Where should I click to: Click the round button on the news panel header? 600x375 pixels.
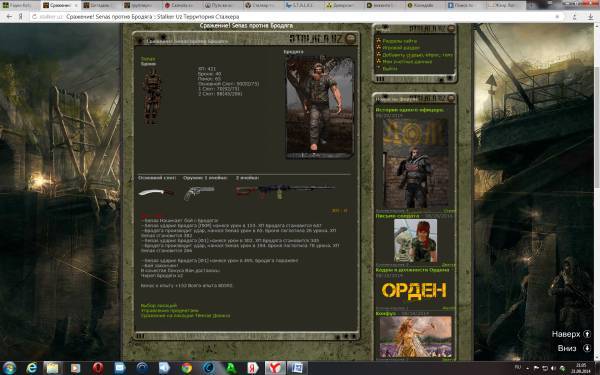[x=451, y=98]
